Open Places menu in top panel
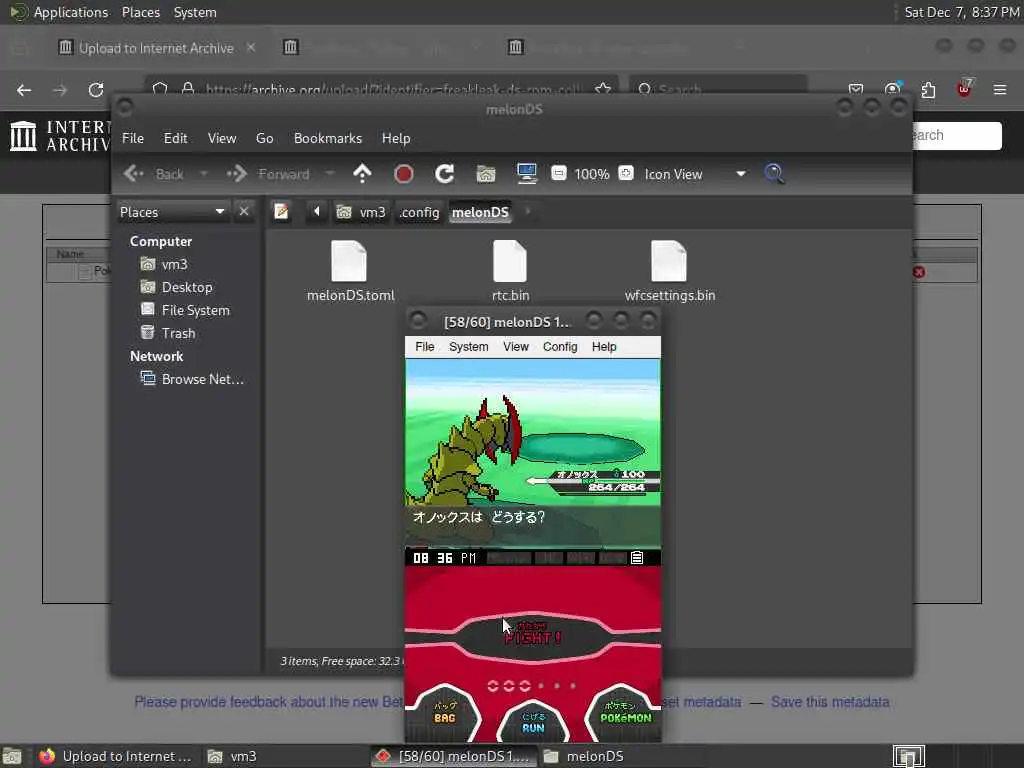 point(140,12)
